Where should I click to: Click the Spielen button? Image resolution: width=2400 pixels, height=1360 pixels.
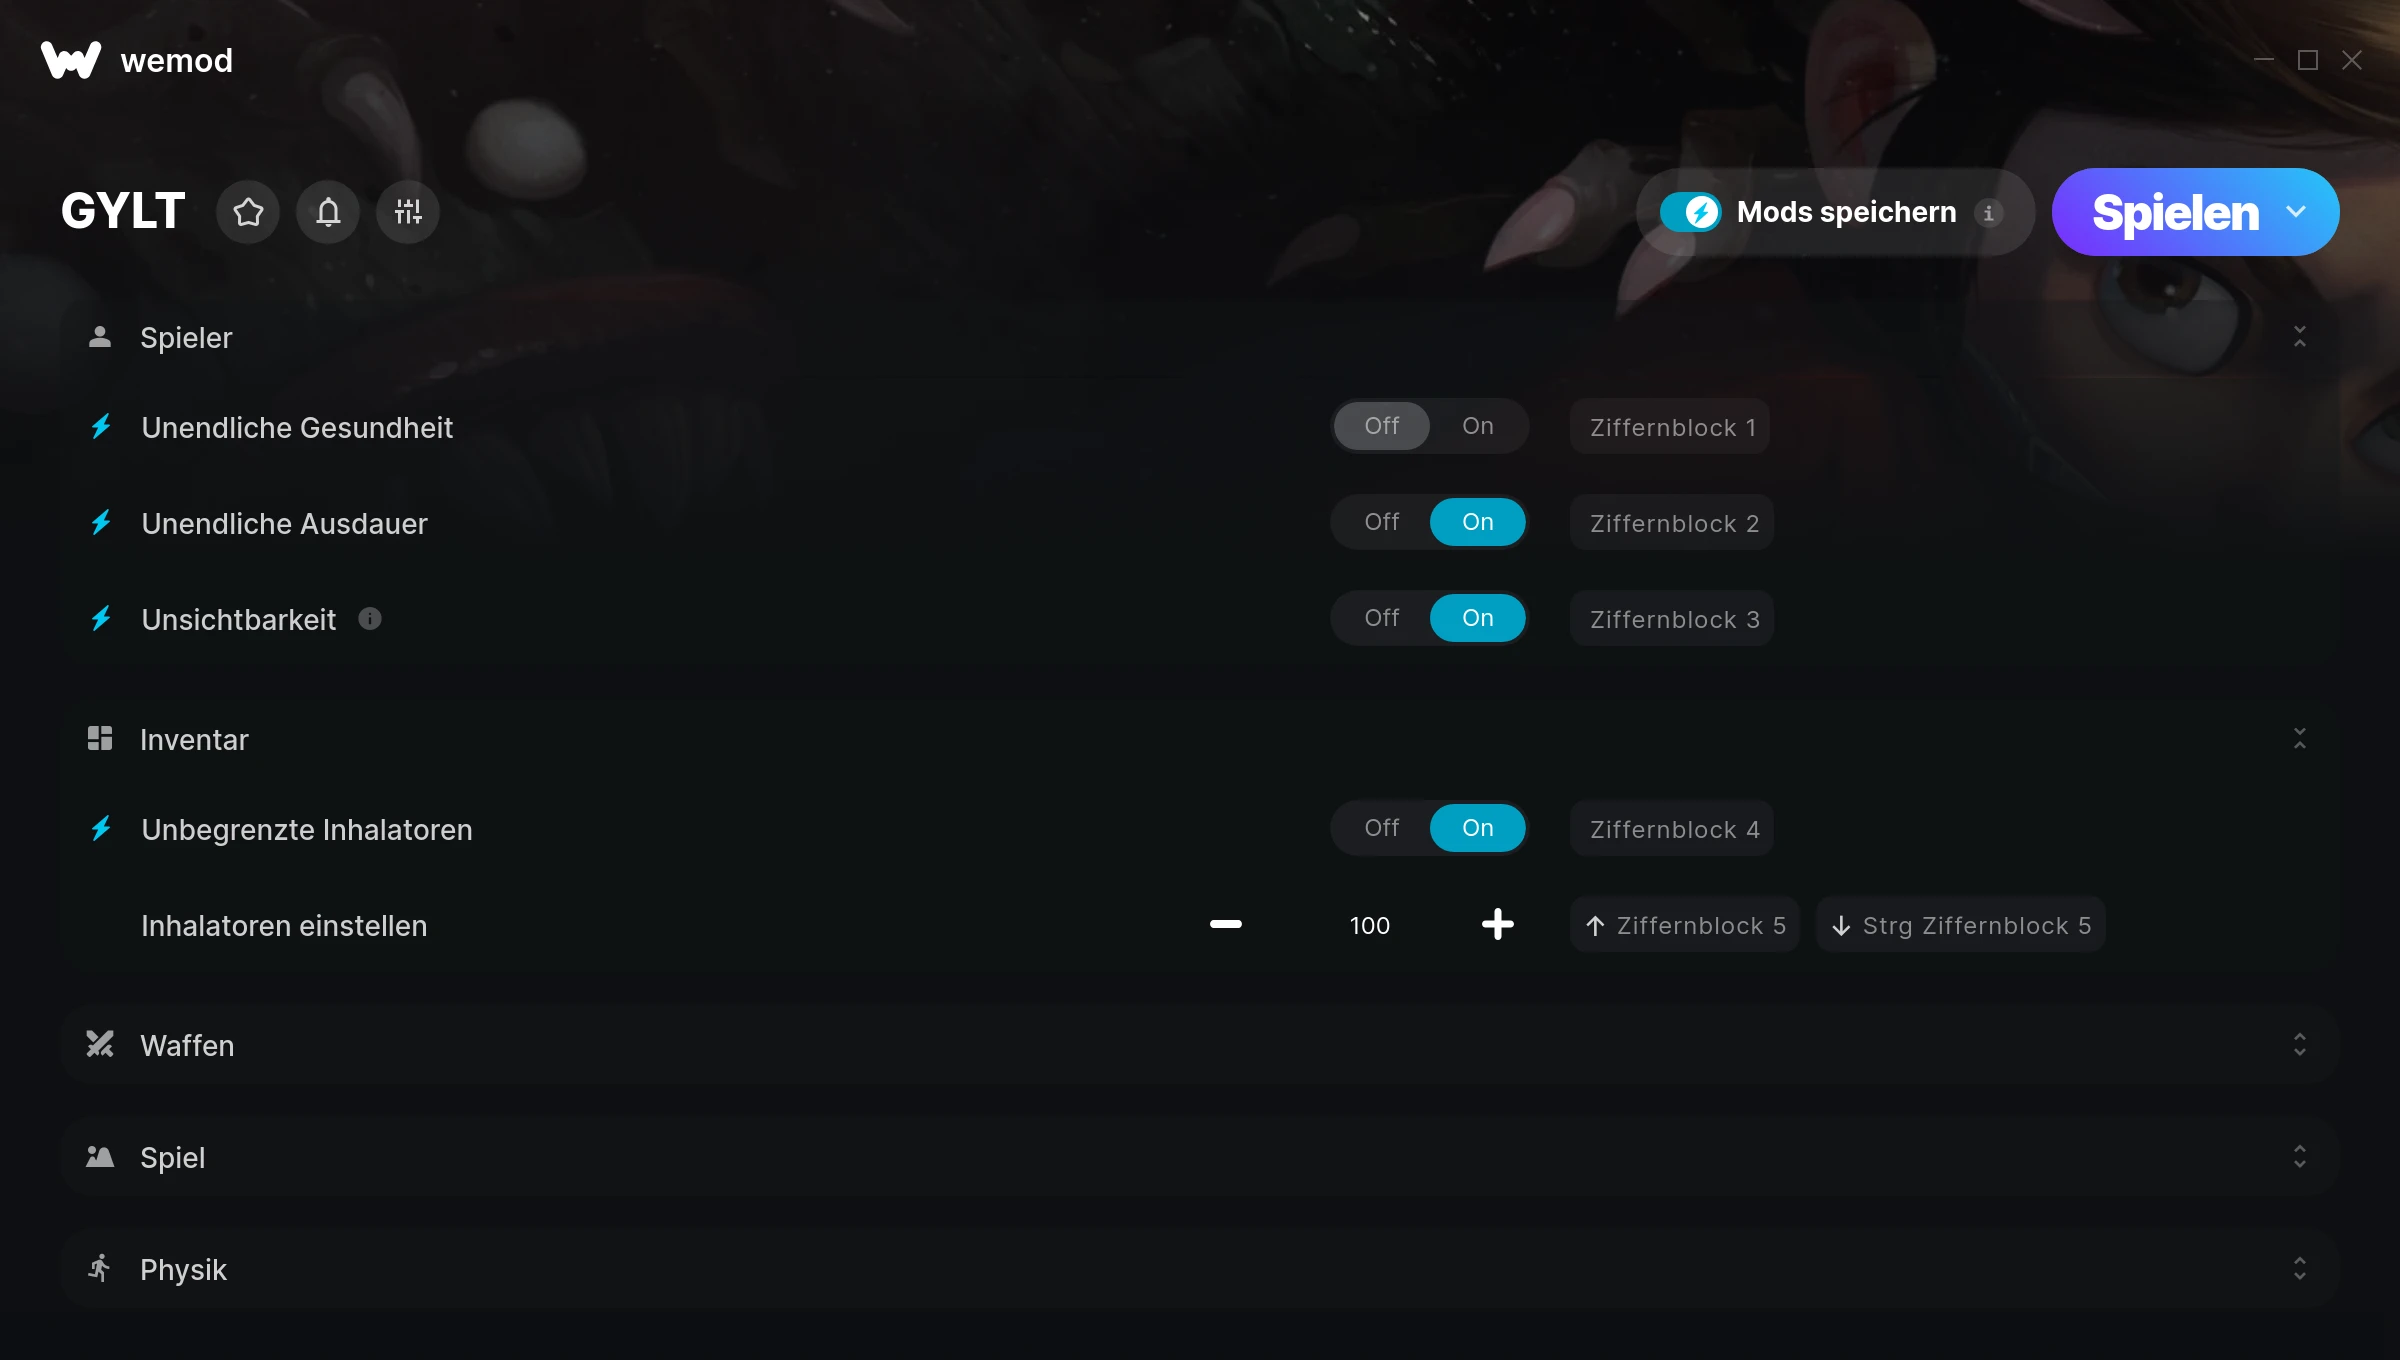coord(2176,212)
